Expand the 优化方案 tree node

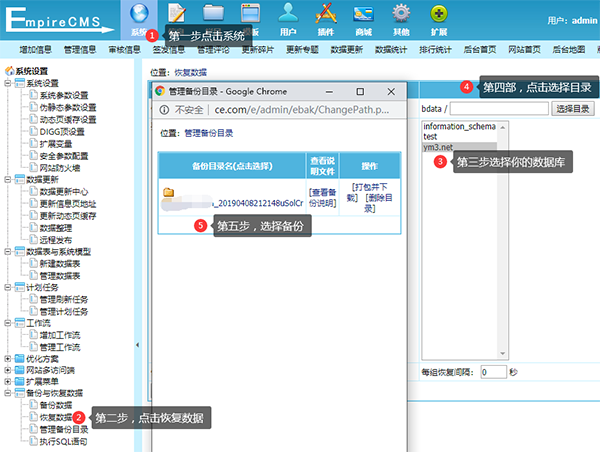(x=7, y=359)
